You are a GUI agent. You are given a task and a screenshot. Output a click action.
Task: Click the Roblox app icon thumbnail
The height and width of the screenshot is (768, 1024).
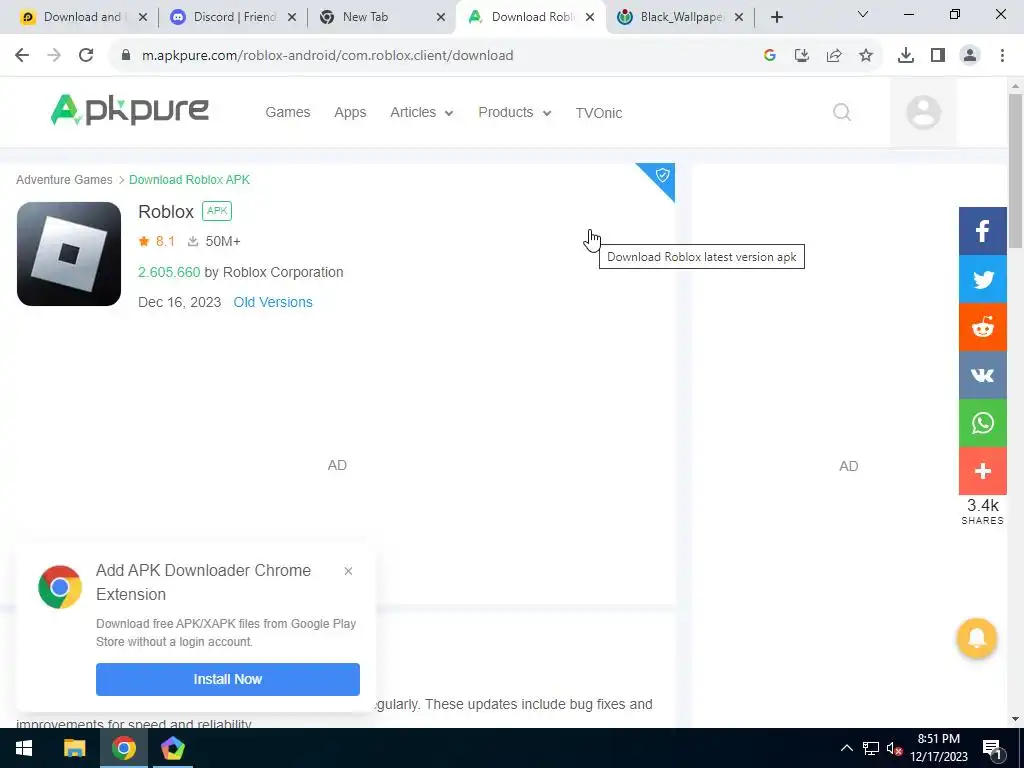point(69,253)
